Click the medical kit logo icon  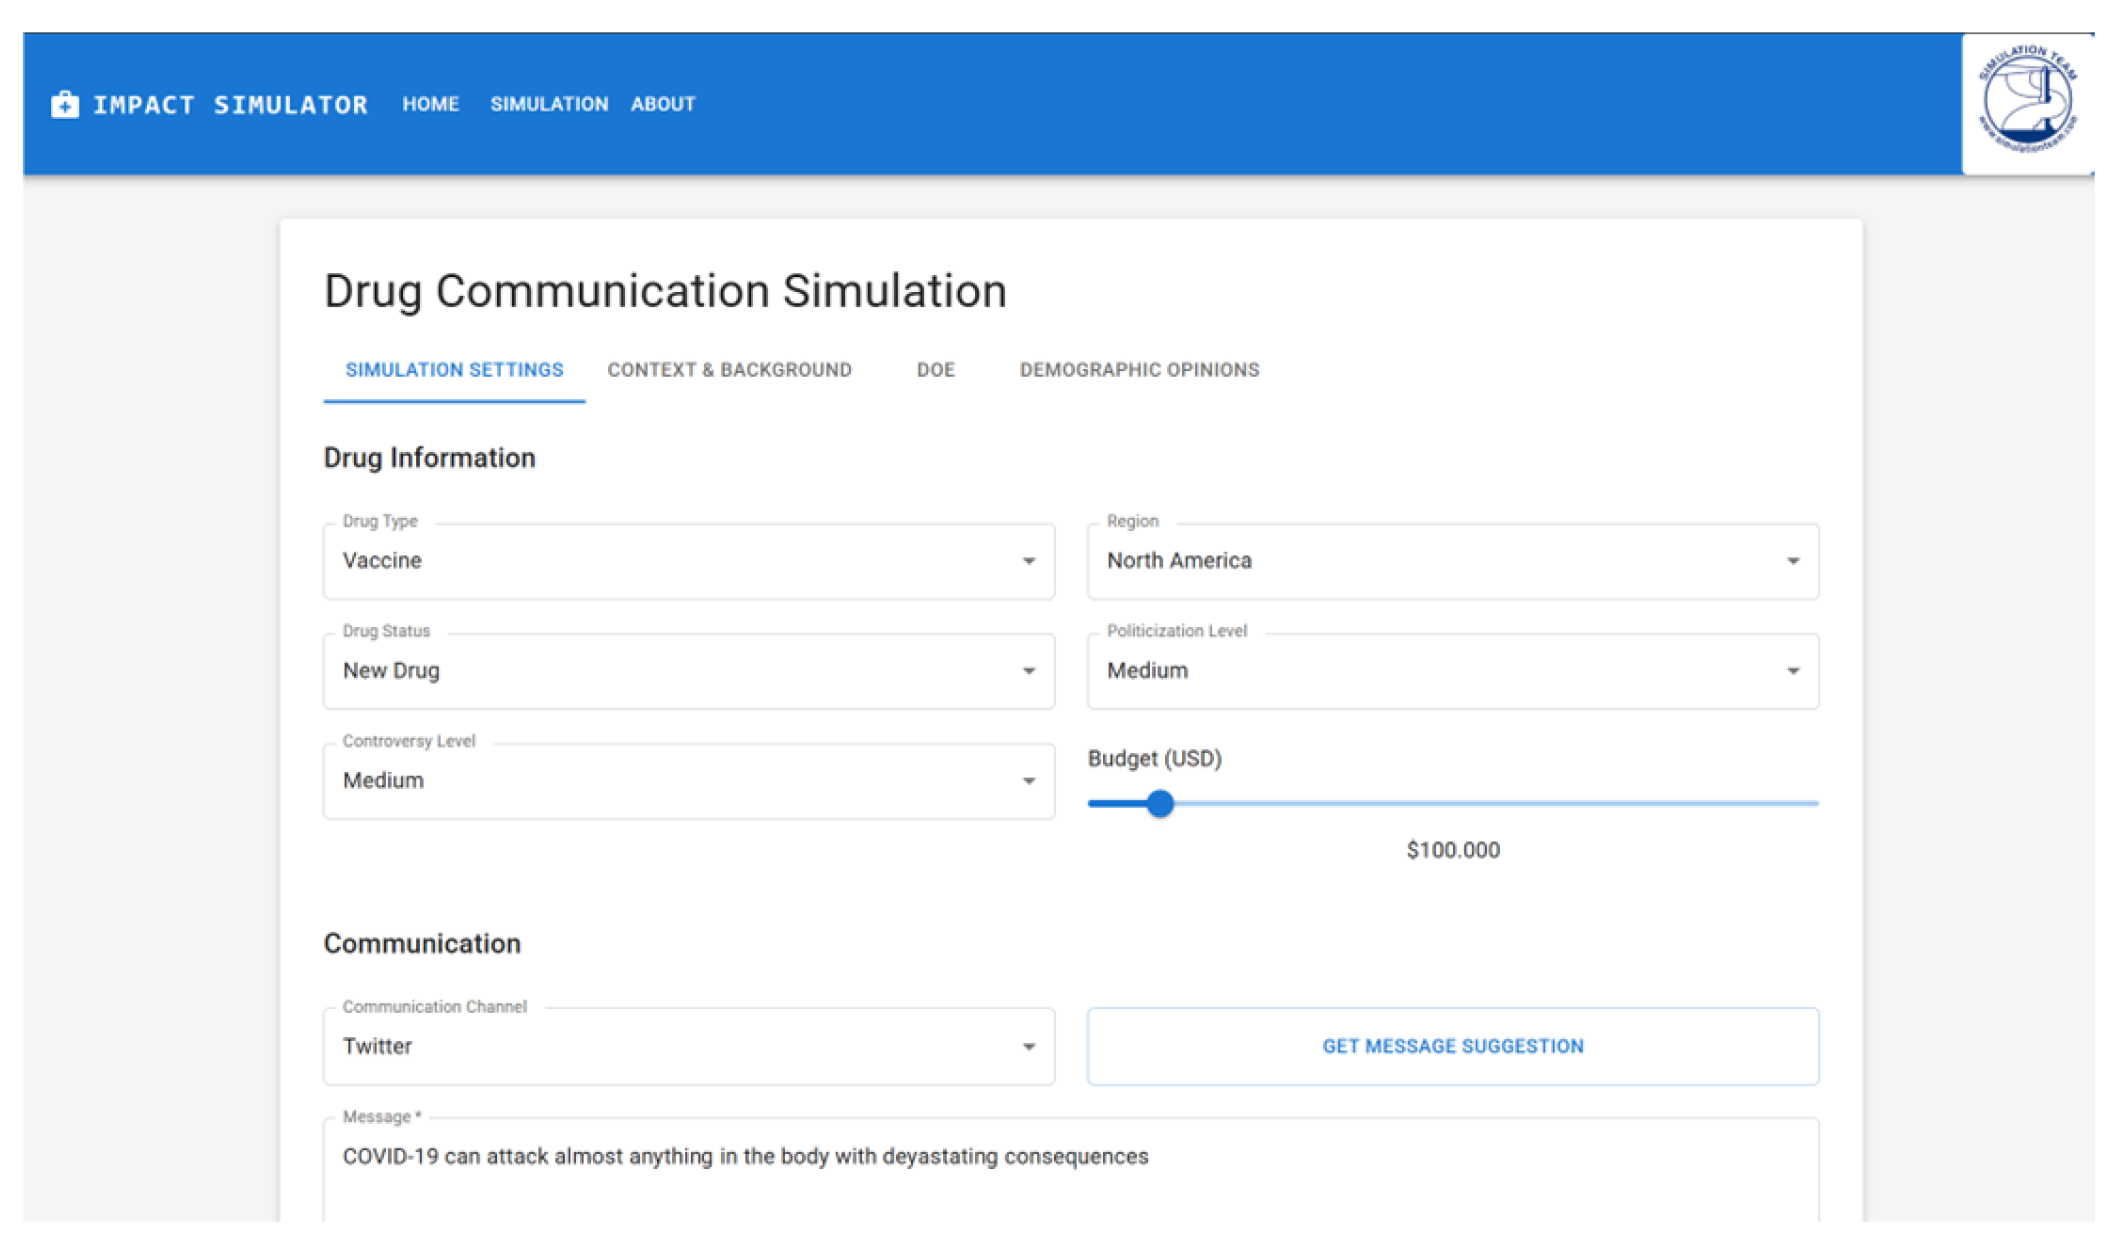(x=65, y=104)
